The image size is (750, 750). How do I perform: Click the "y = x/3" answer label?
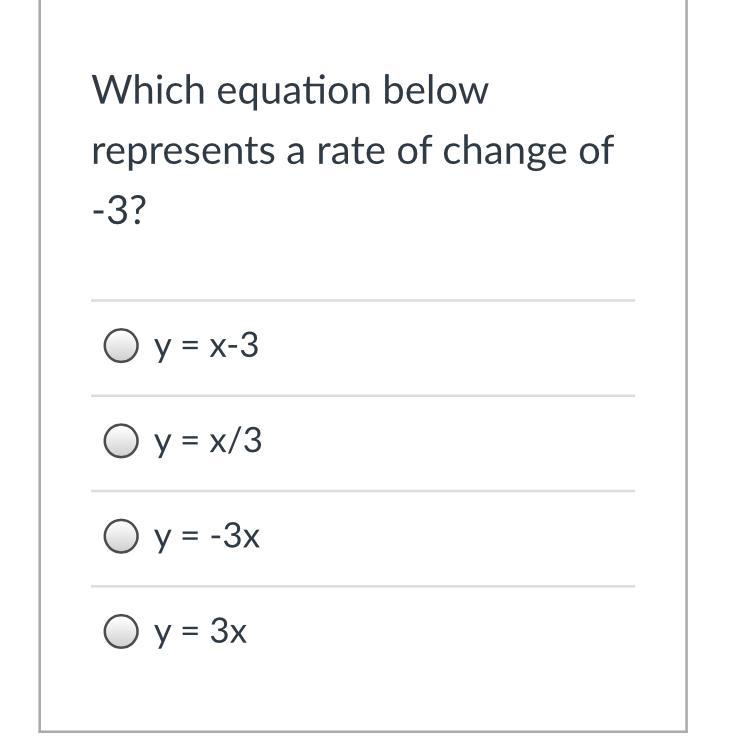208,442
